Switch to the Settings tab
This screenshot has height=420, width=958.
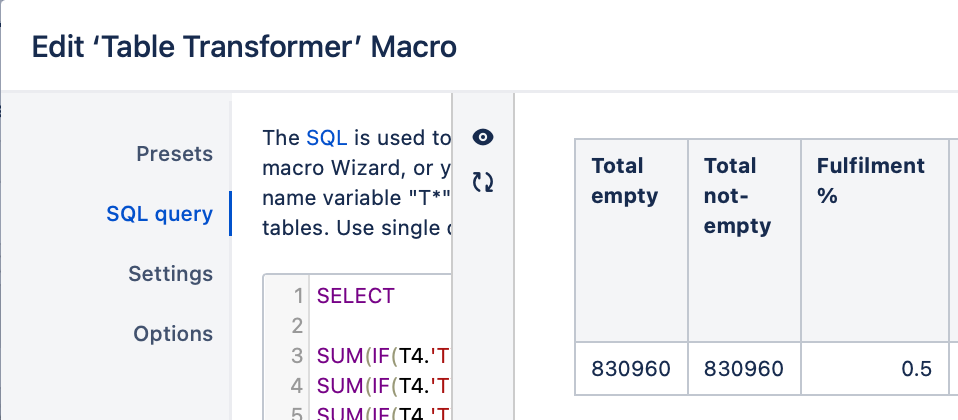tap(170, 274)
